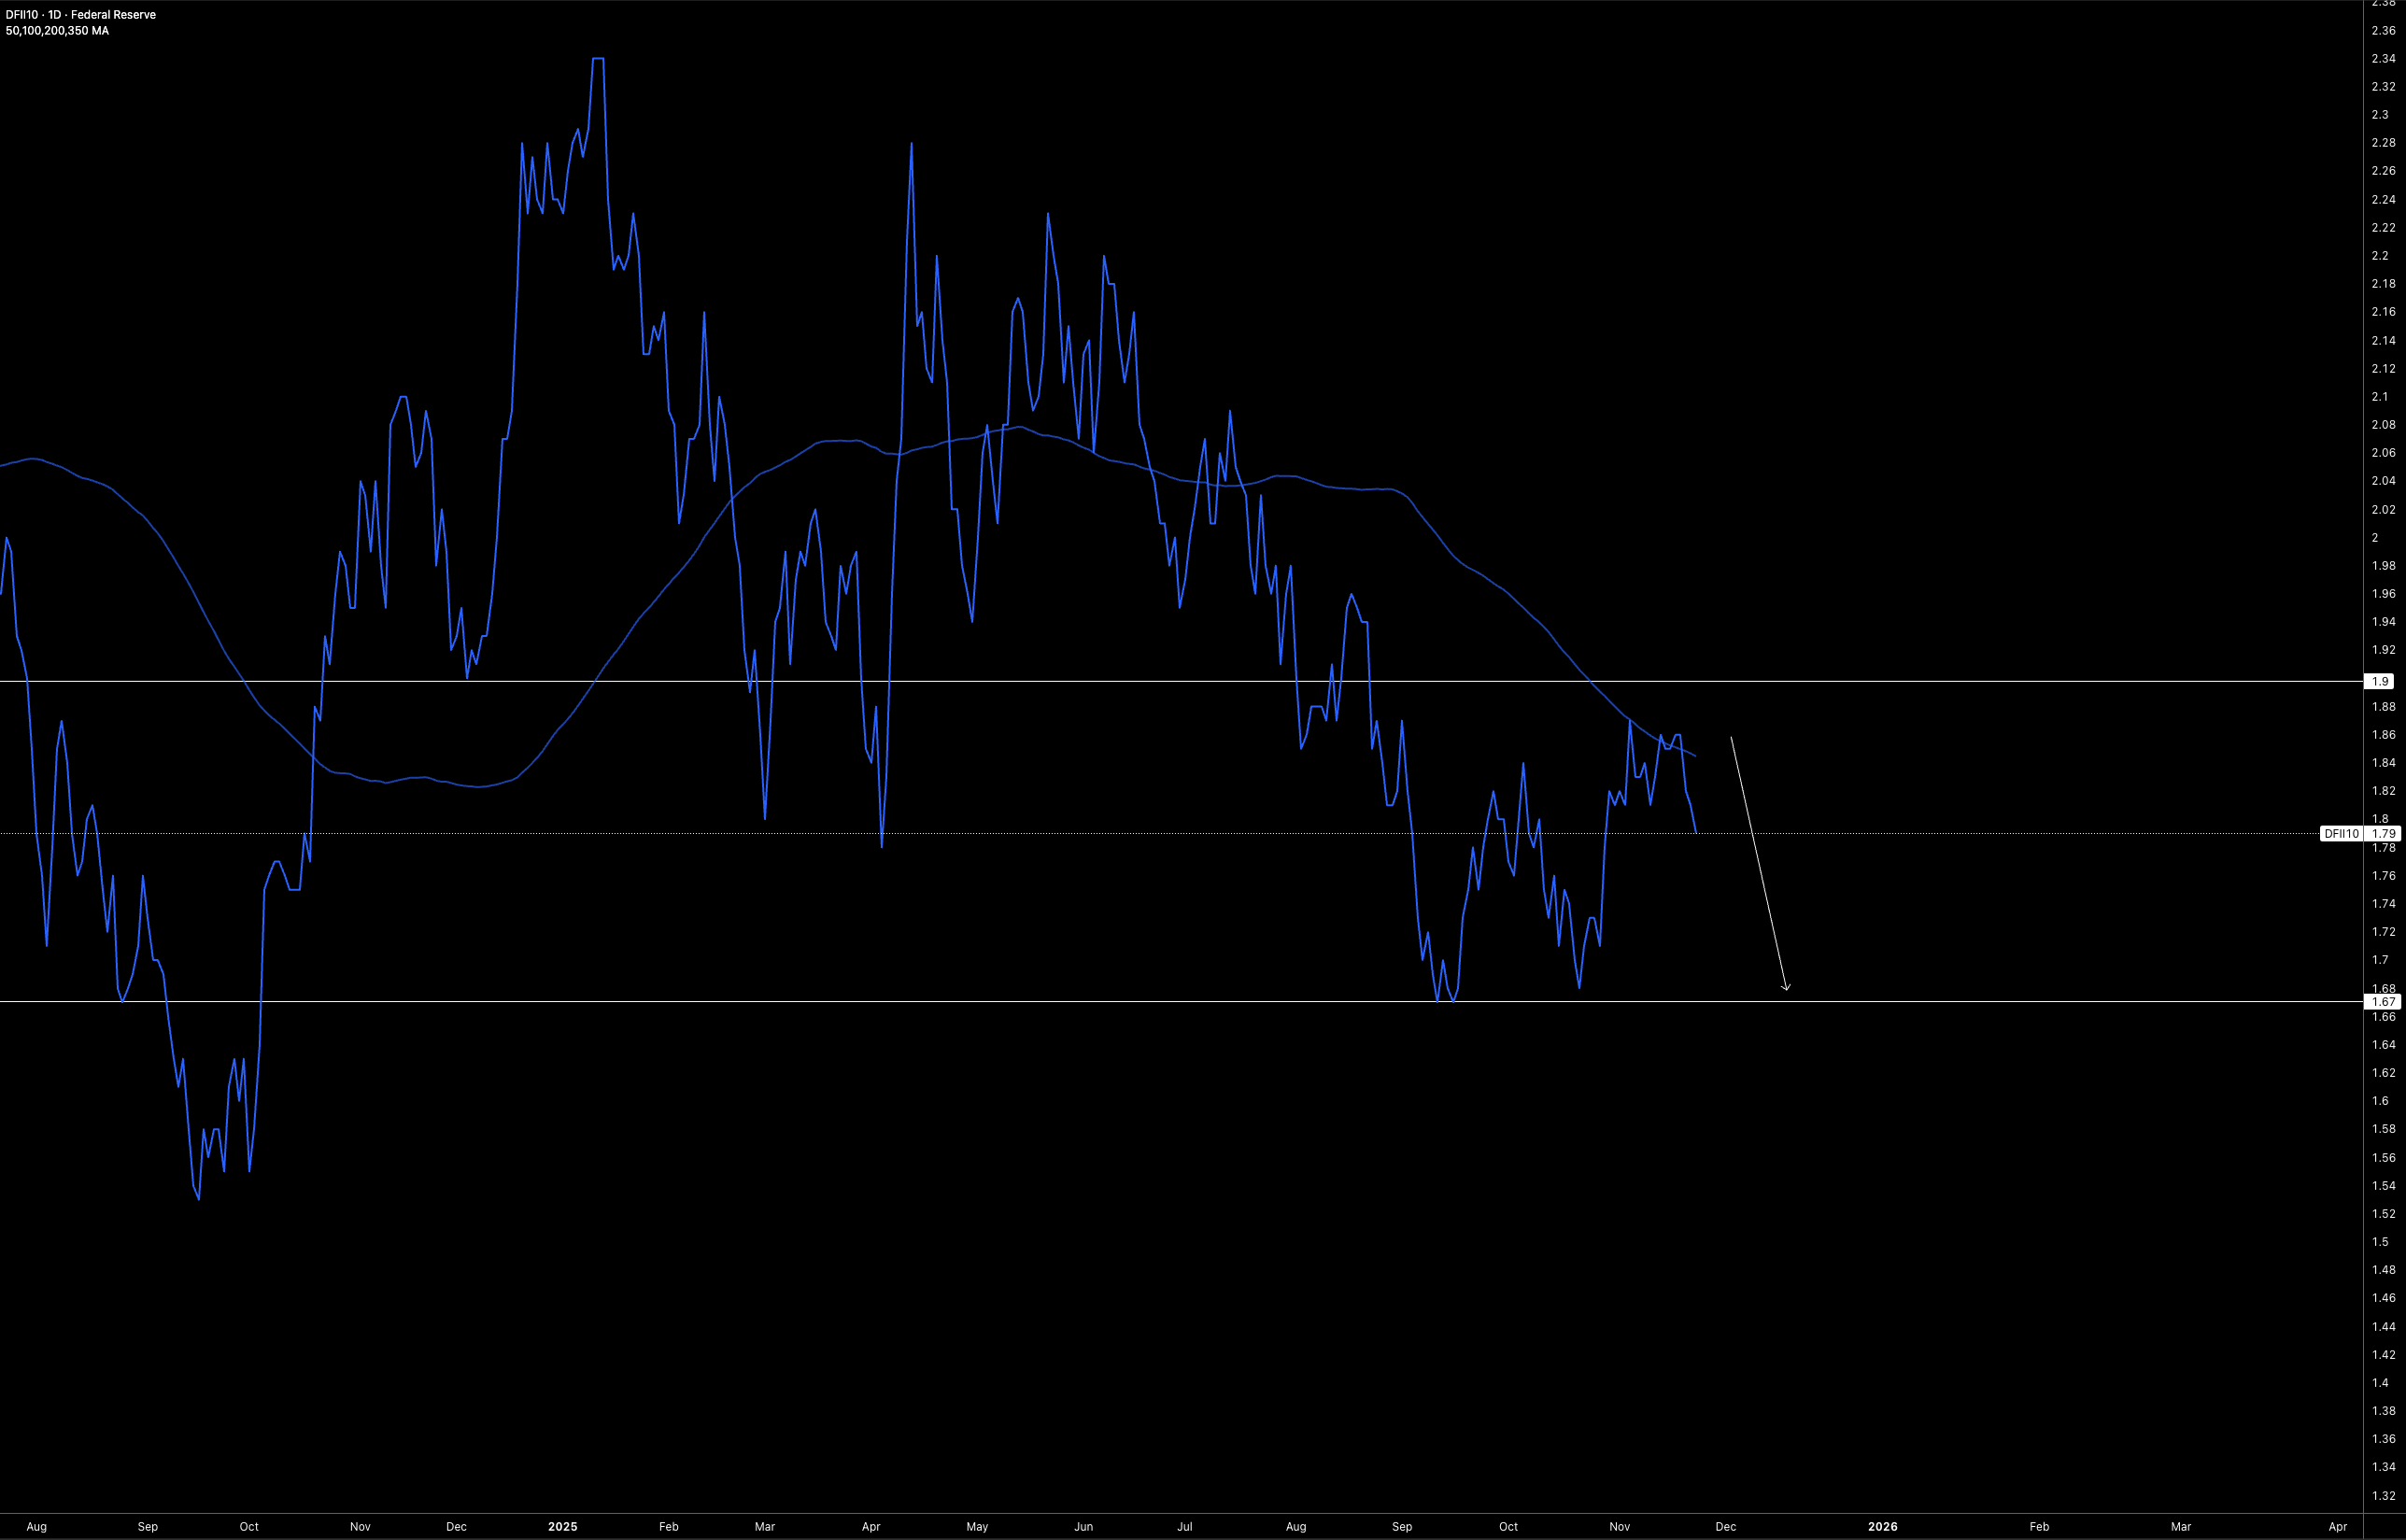Image resolution: width=2406 pixels, height=1540 pixels.
Task: Click the 1.8 value on price scale
Action: click(x=2380, y=818)
